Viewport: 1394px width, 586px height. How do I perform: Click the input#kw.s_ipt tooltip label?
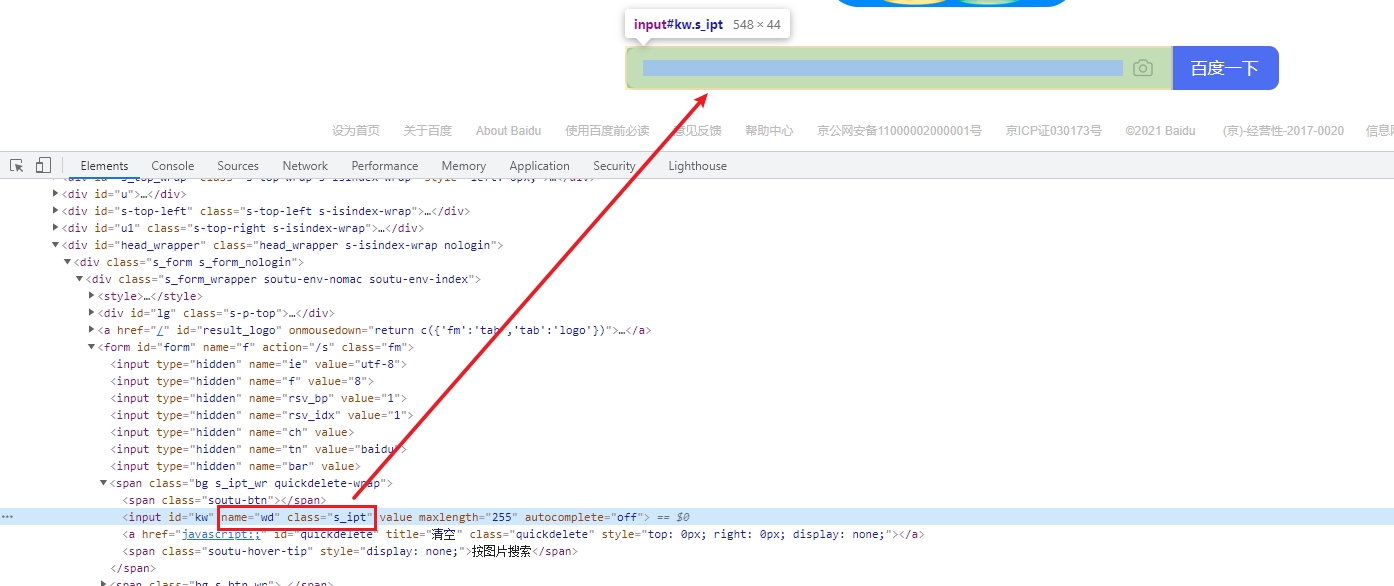tap(678, 24)
